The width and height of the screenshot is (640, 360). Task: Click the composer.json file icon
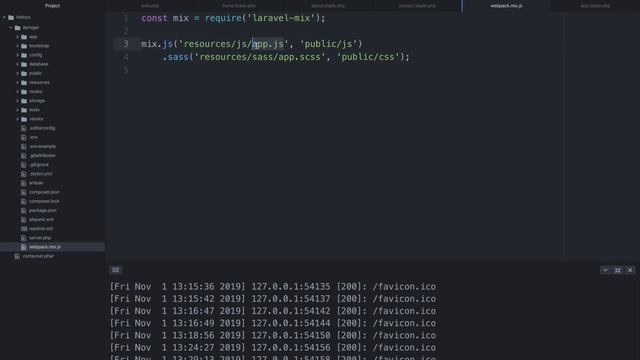[24, 192]
